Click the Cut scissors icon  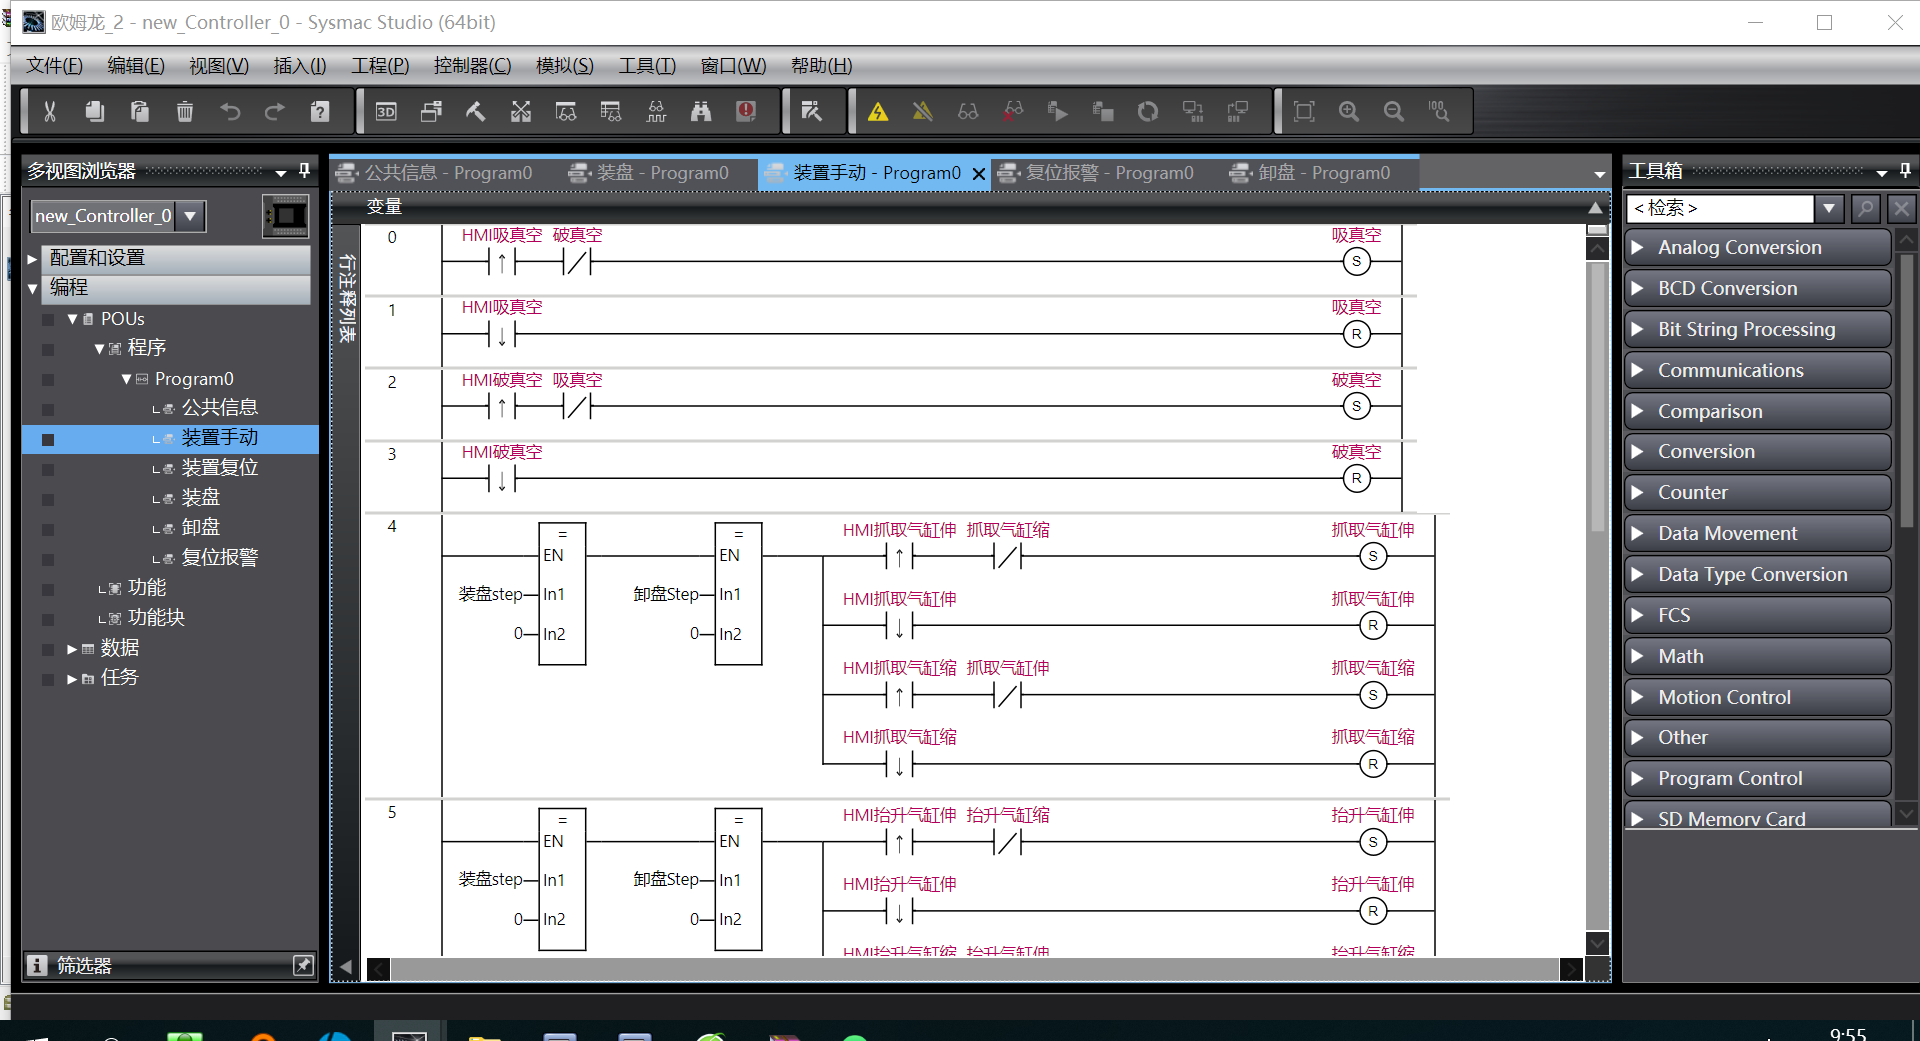coord(49,111)
